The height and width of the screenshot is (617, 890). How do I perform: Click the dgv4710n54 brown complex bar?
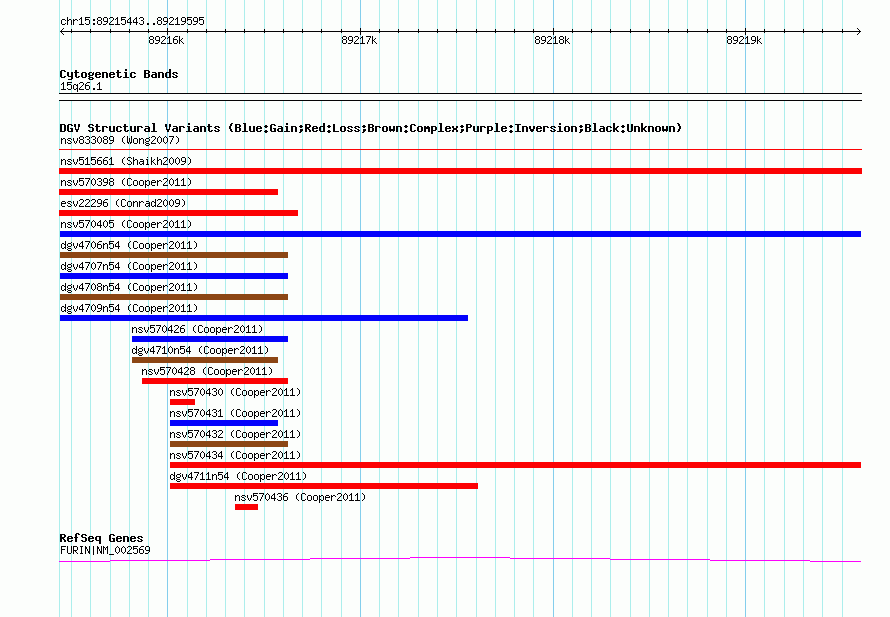pos(205,360)
